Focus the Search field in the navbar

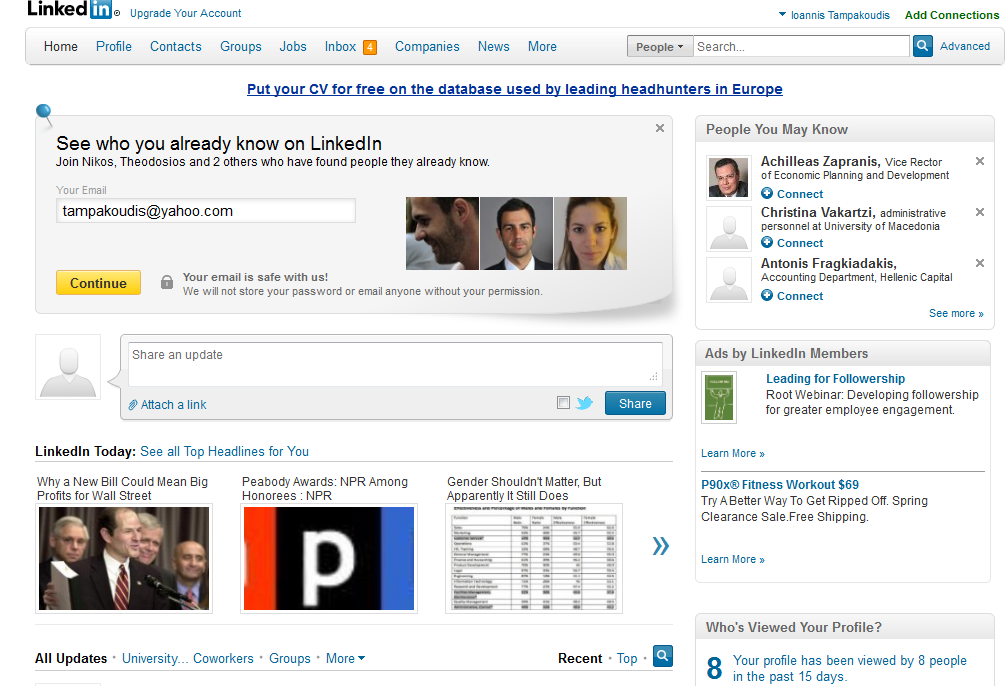pos(801,46)
